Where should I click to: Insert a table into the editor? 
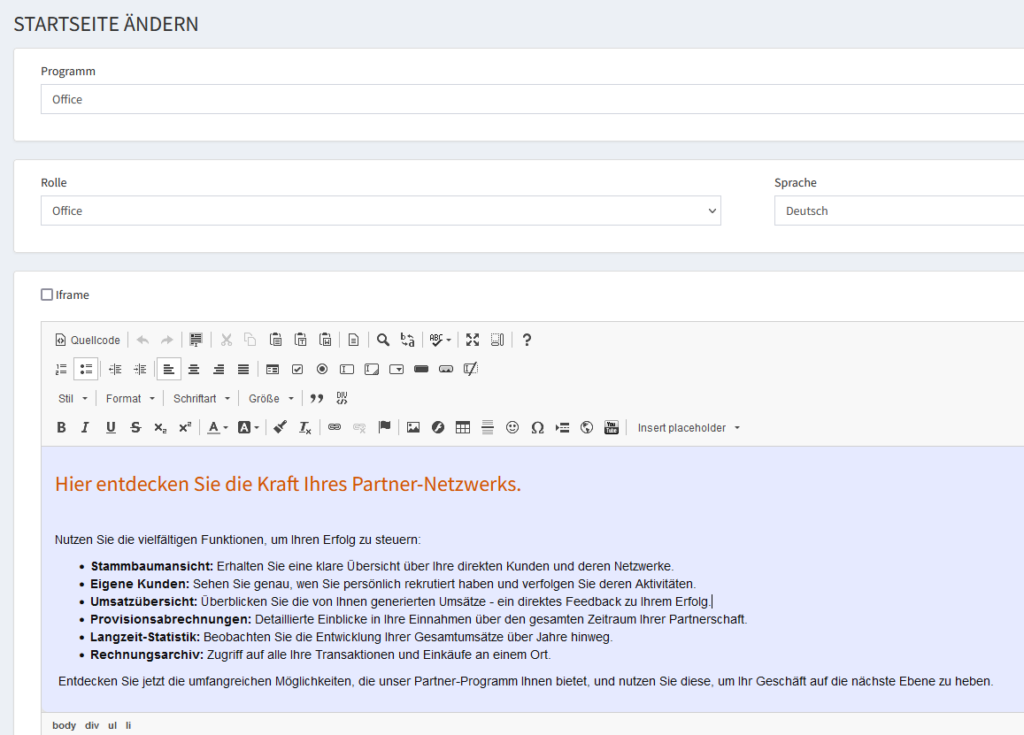[x=462, y=428]
